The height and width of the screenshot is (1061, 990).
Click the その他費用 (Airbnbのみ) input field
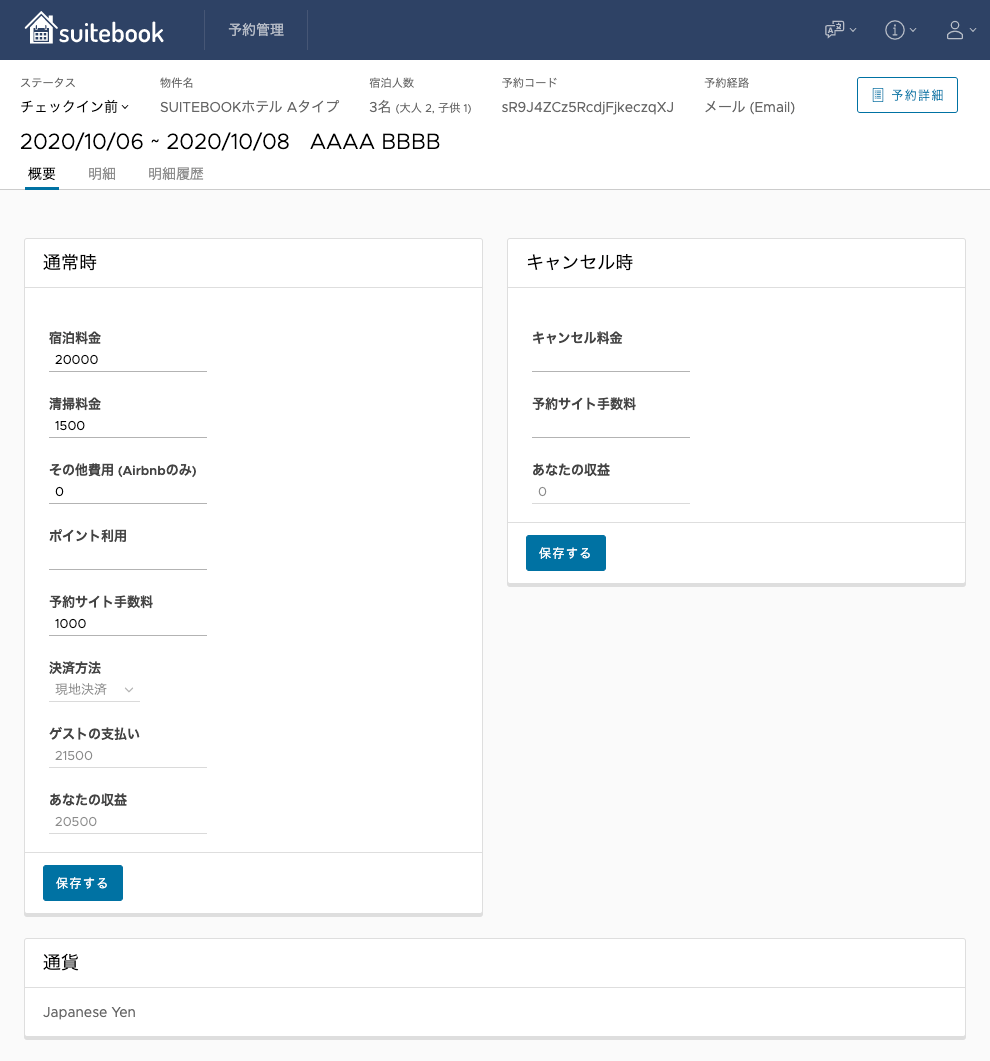click(127, 491)
